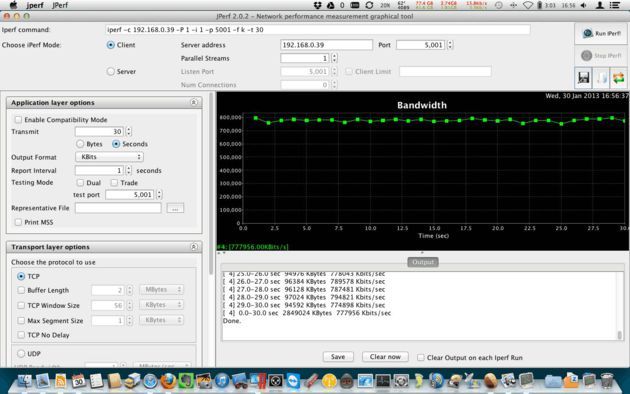
Task: Click the Time Machine menu bar icon
Action: pyautogui.click(x=499, y=5)
